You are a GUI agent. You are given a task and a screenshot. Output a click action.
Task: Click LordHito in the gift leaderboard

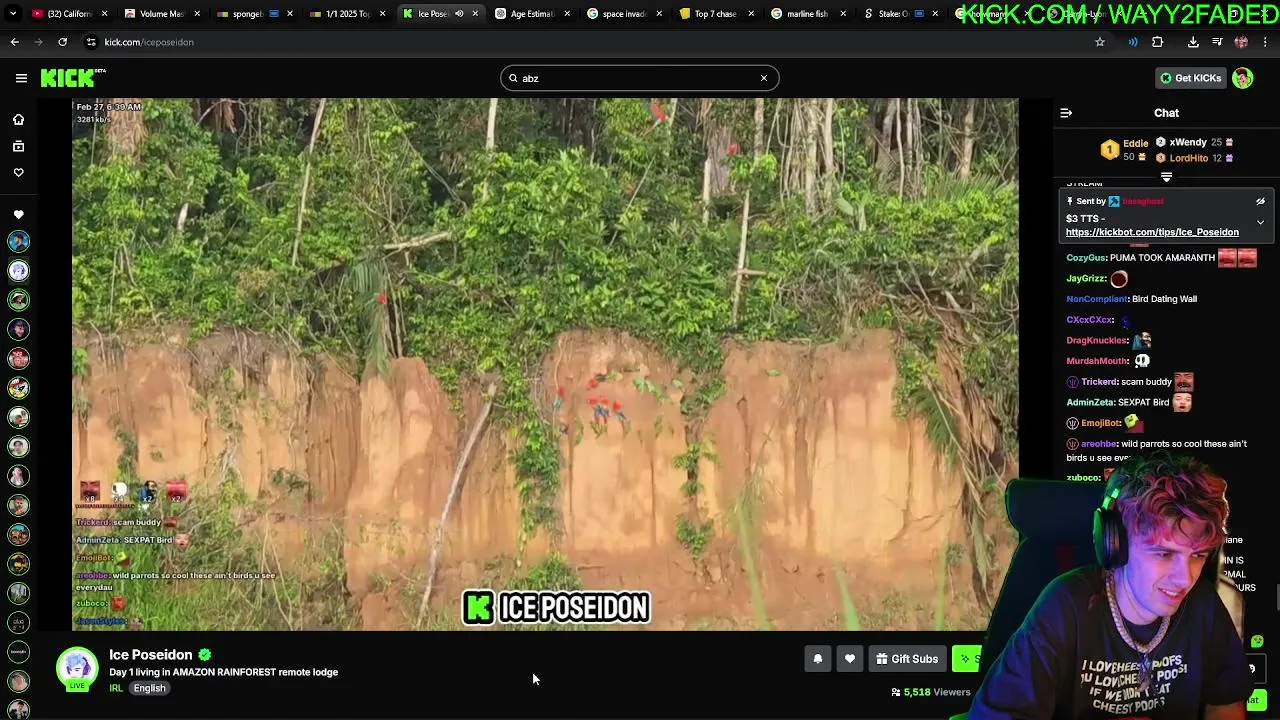point(1189,158)
